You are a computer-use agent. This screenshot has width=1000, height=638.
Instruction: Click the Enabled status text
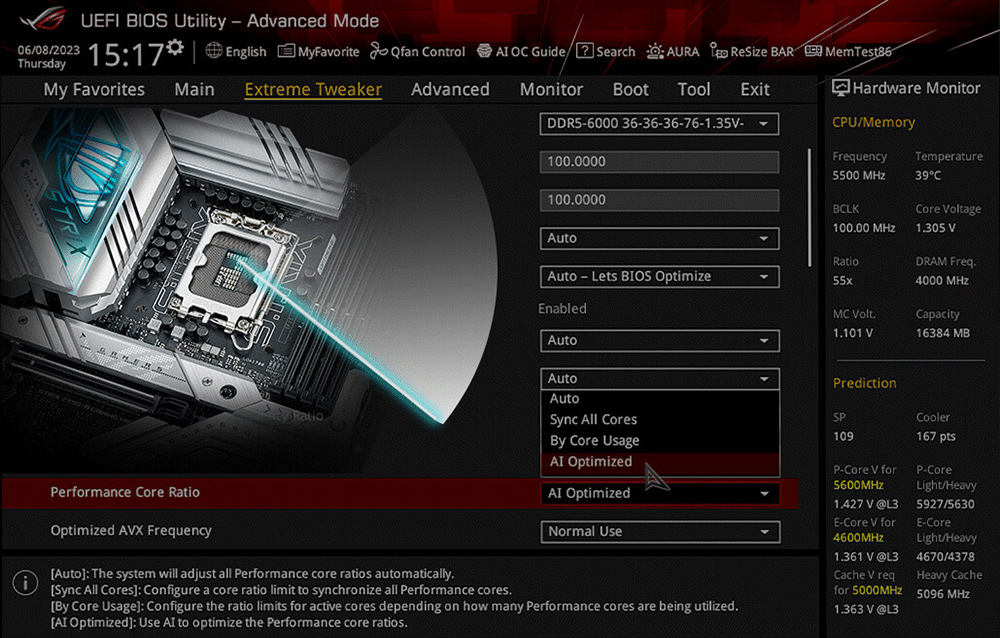pyautogui.click(x=562, y=309)
